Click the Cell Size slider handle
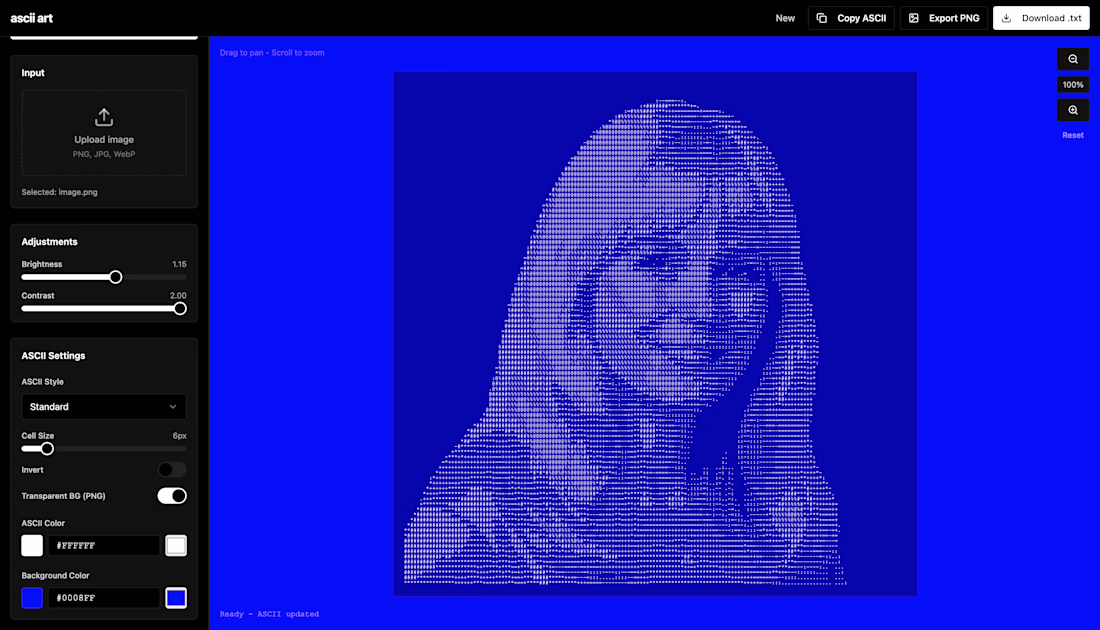1100x630 pixels. click(47, 448)
